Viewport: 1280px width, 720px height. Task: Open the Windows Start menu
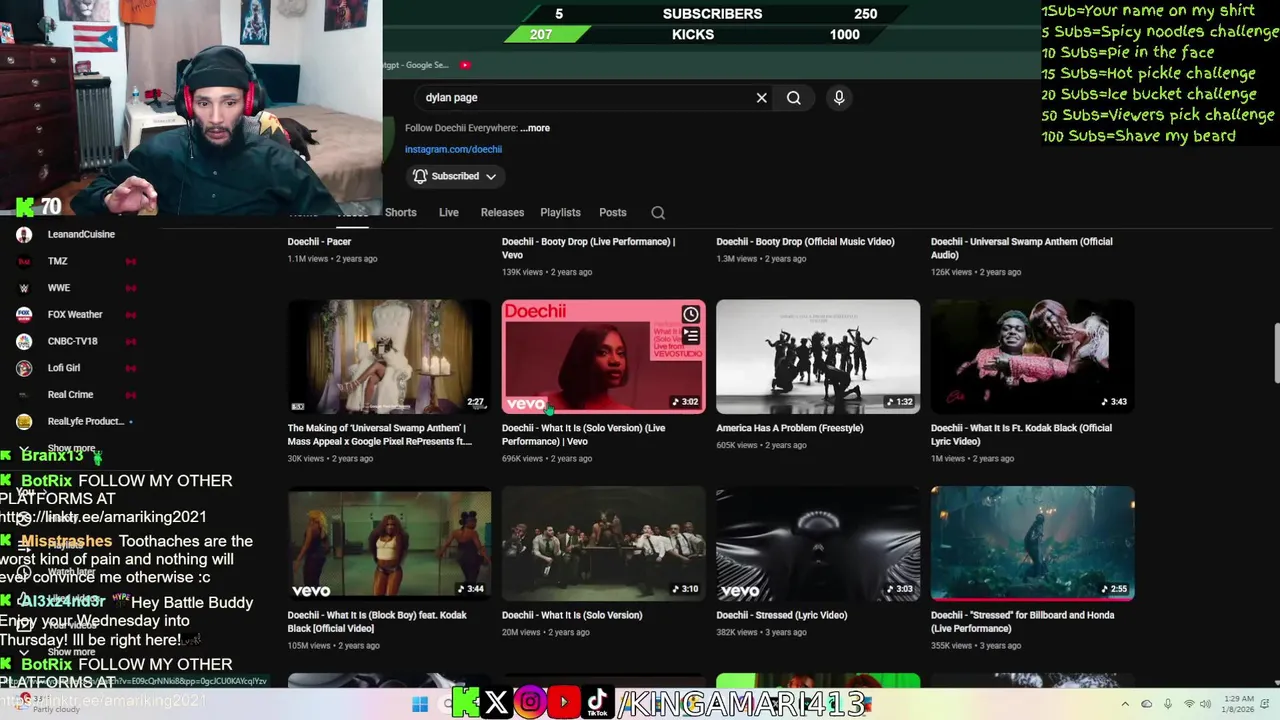(420, 704)
